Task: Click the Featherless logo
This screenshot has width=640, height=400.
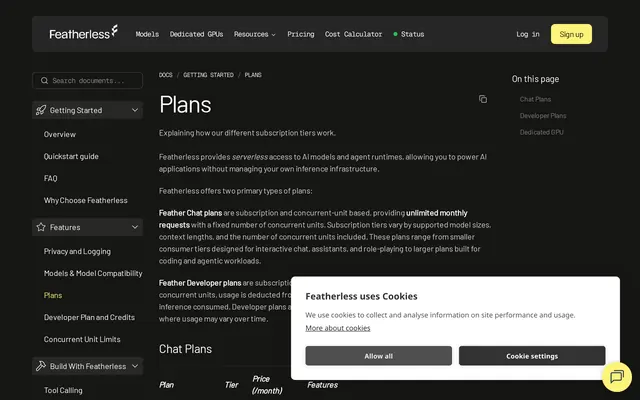Action: tap(83, 33)
